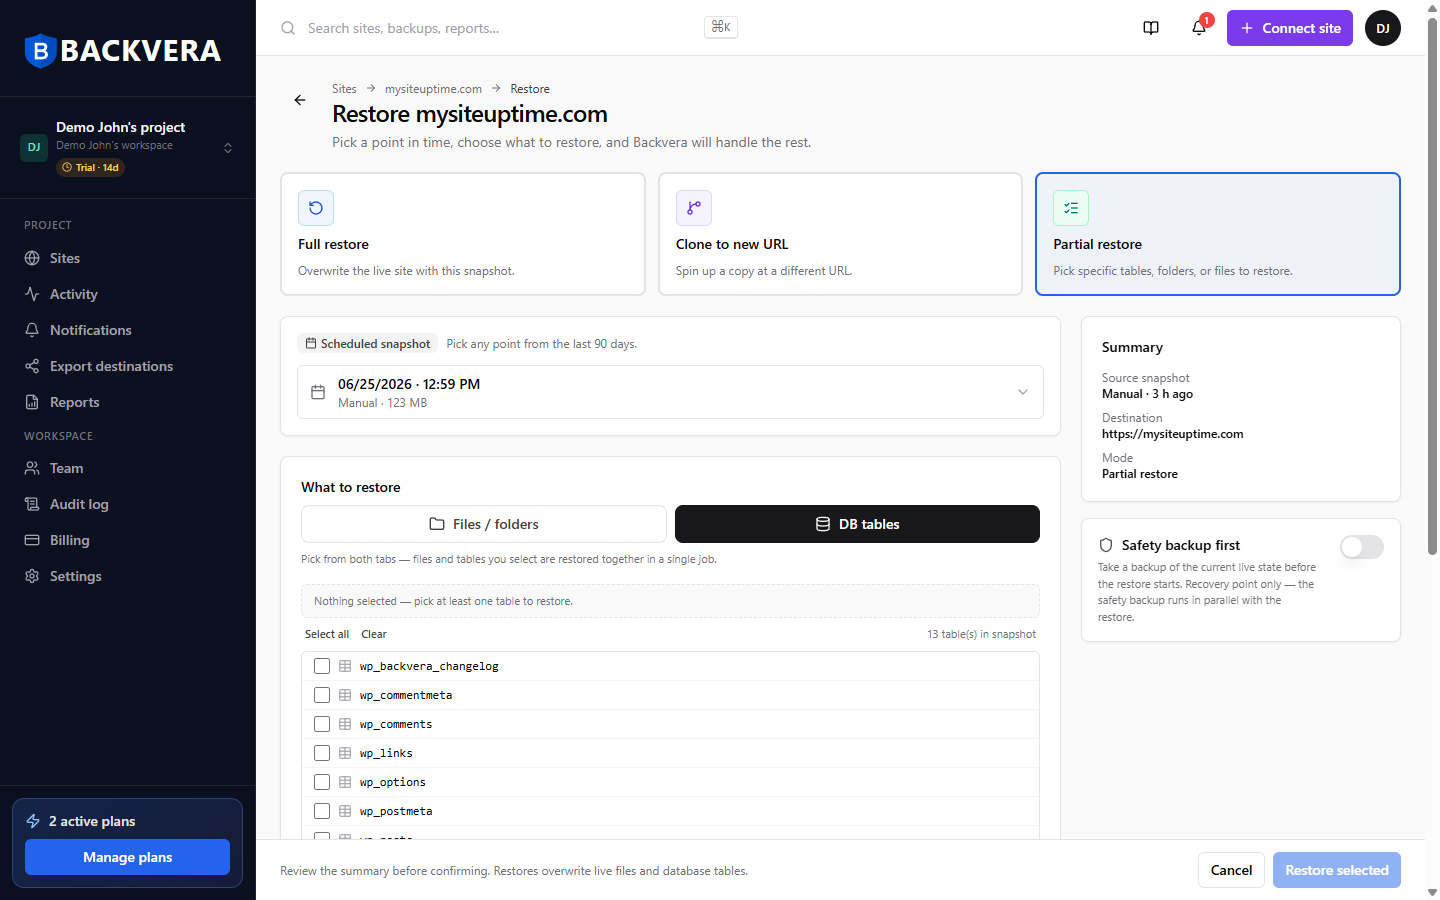Check the wp_options table

[x=322, y=782]
